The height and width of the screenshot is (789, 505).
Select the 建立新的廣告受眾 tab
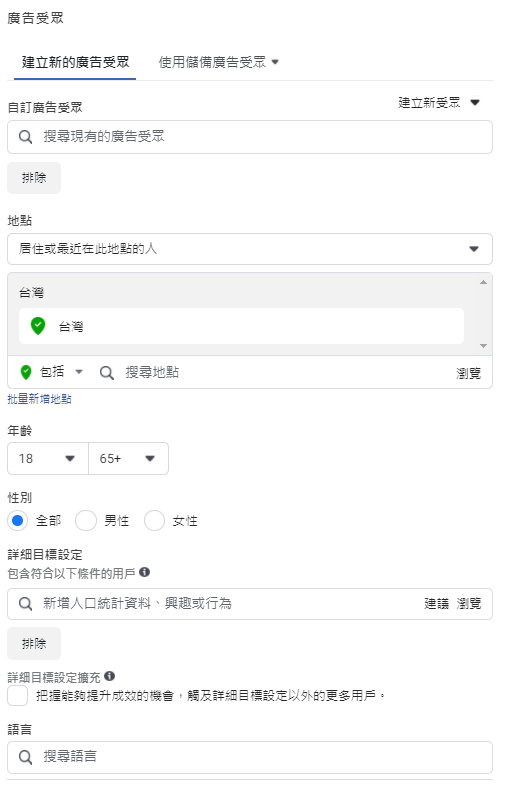75,62
